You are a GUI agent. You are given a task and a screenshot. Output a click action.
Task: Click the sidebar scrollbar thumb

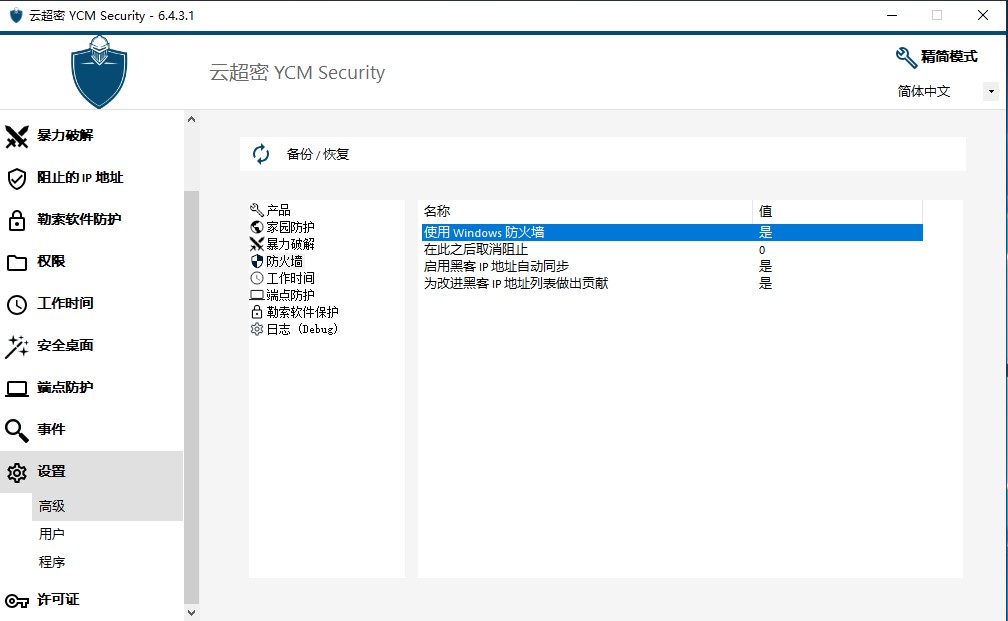[x=191, y=397]
